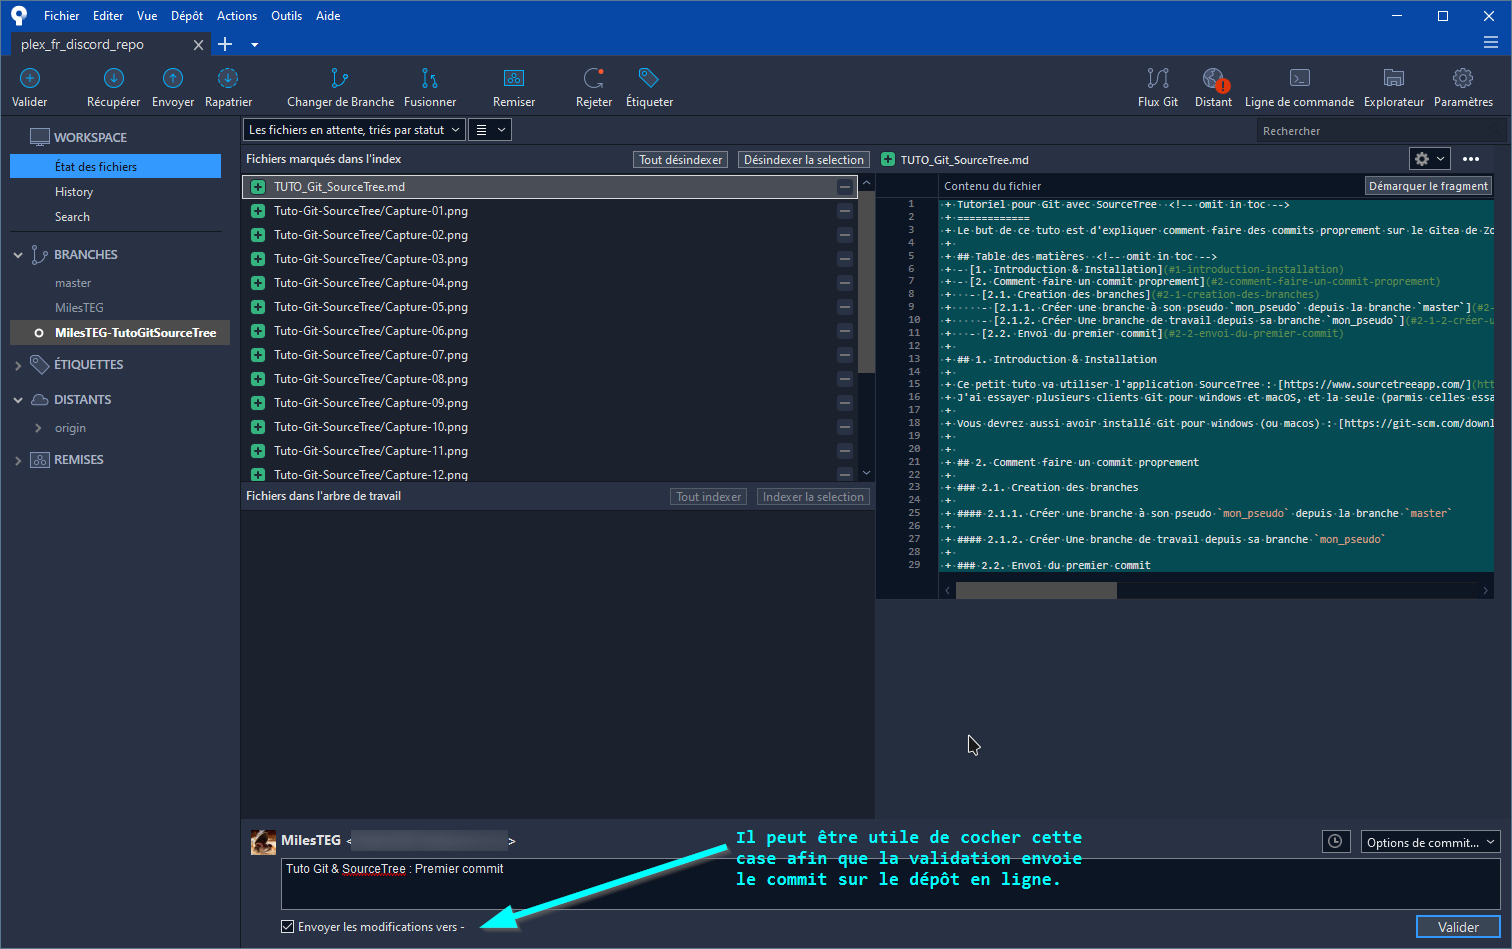Viewport: 1512px width, 949px height.
Task: Click the commit history clock icon
Action: coord(1336,842)
